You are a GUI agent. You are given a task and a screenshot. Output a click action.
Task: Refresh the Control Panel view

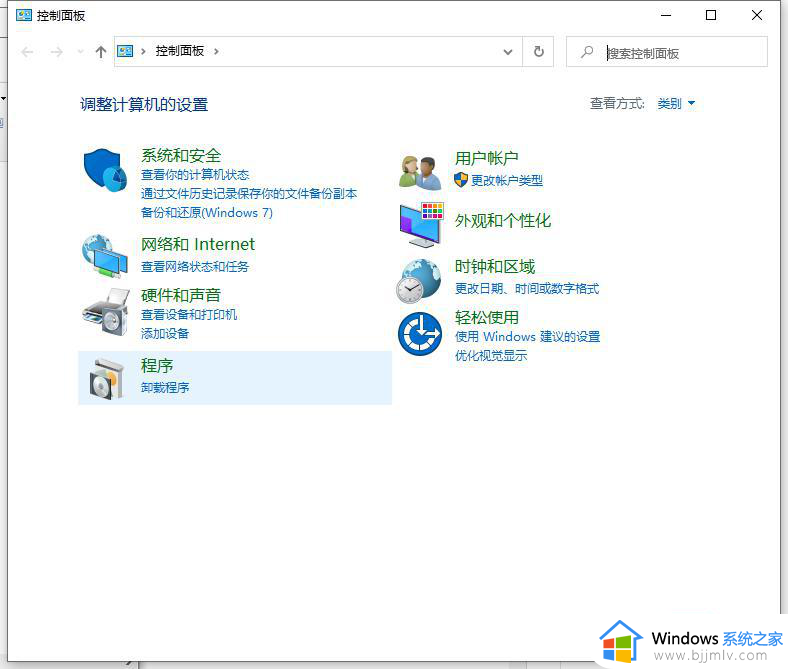tap(538, 51)
